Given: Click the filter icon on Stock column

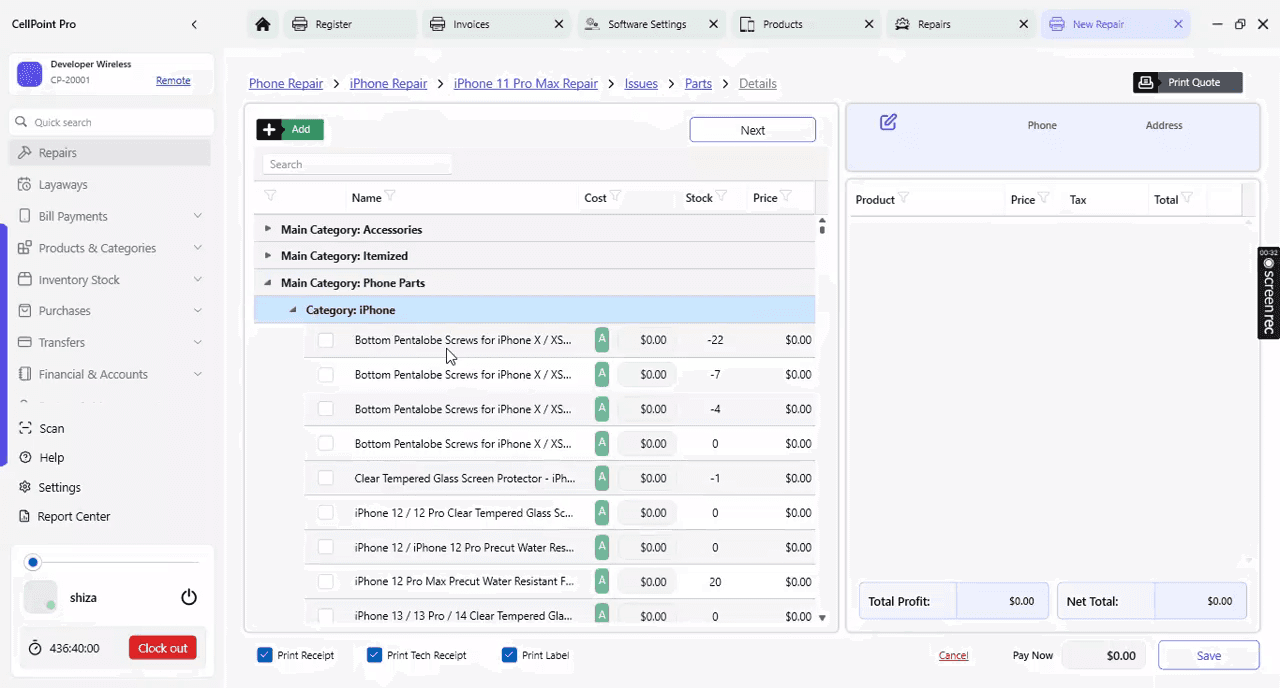Looking at the screenshot, I should tap(722, 196).
